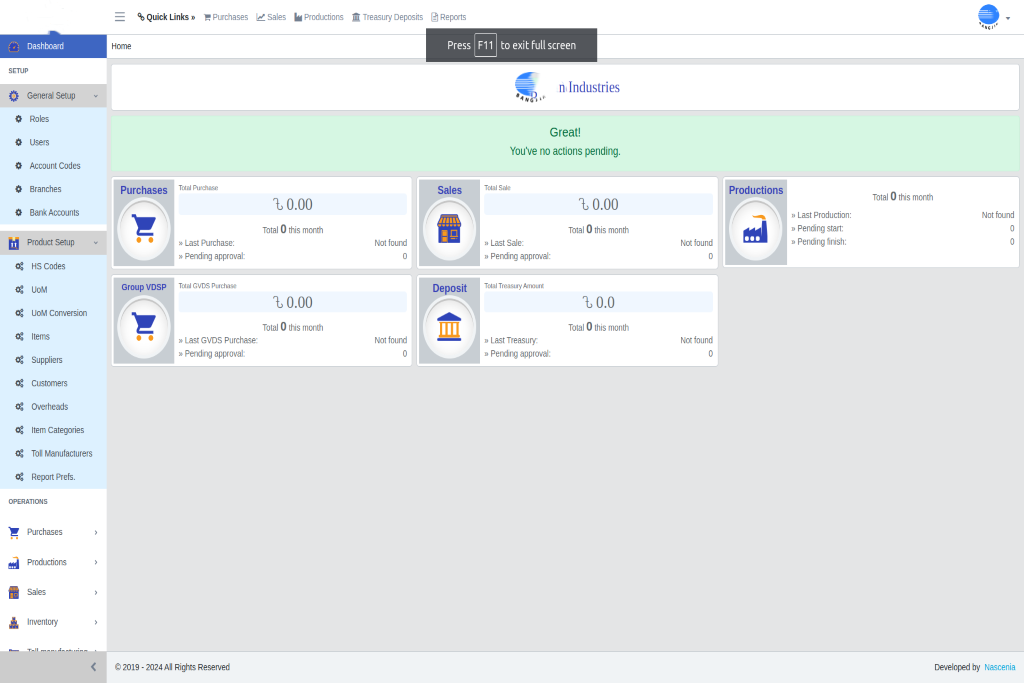Click the Purchases card cart icon
This screenshot has height=683, width=1024.
[144, 229]
